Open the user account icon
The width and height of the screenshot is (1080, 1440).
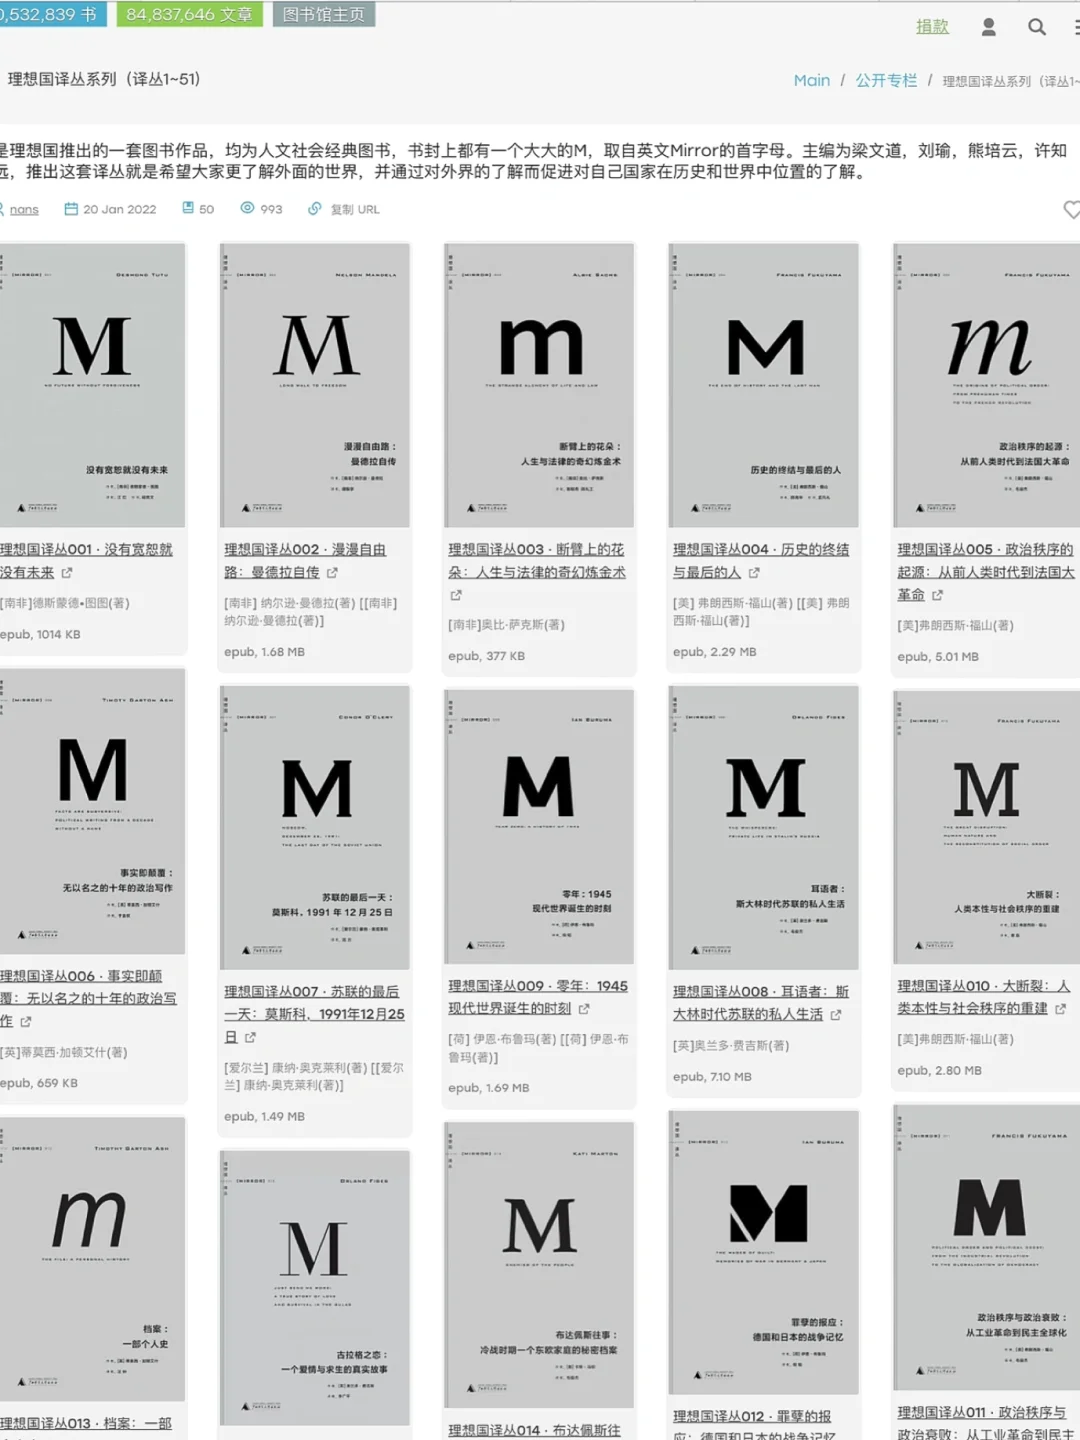[988, 27]
